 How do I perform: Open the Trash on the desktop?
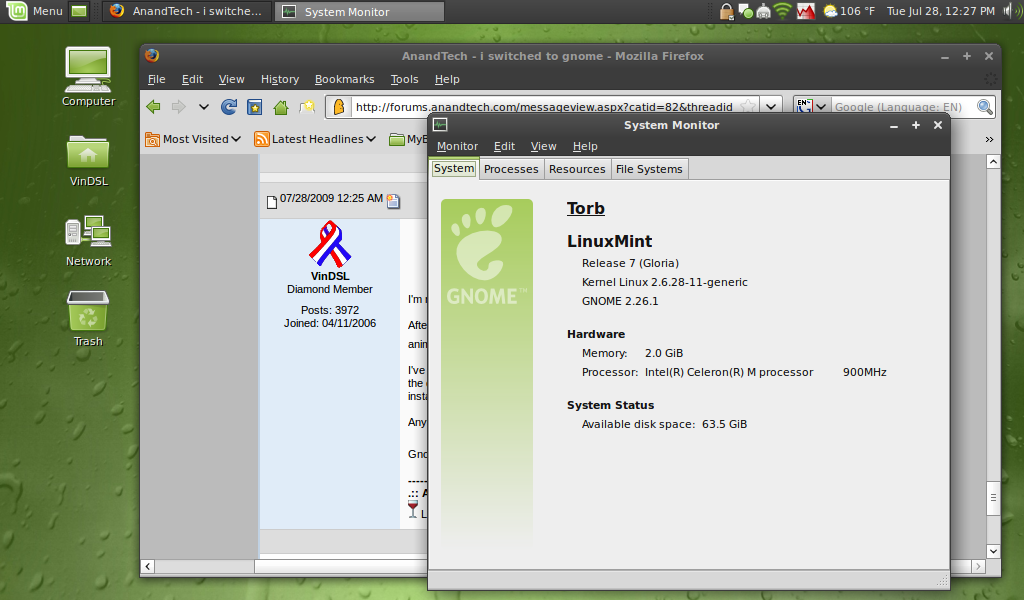(x=88, y=319)
